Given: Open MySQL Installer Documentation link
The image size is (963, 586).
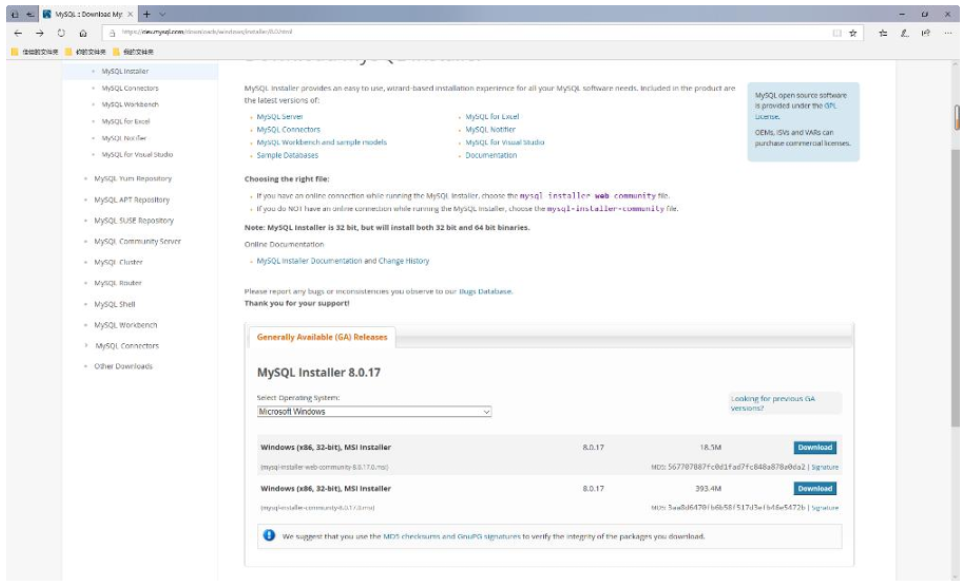Looking at the screenshot, I should pyautogui.click(x=309, y=261).
